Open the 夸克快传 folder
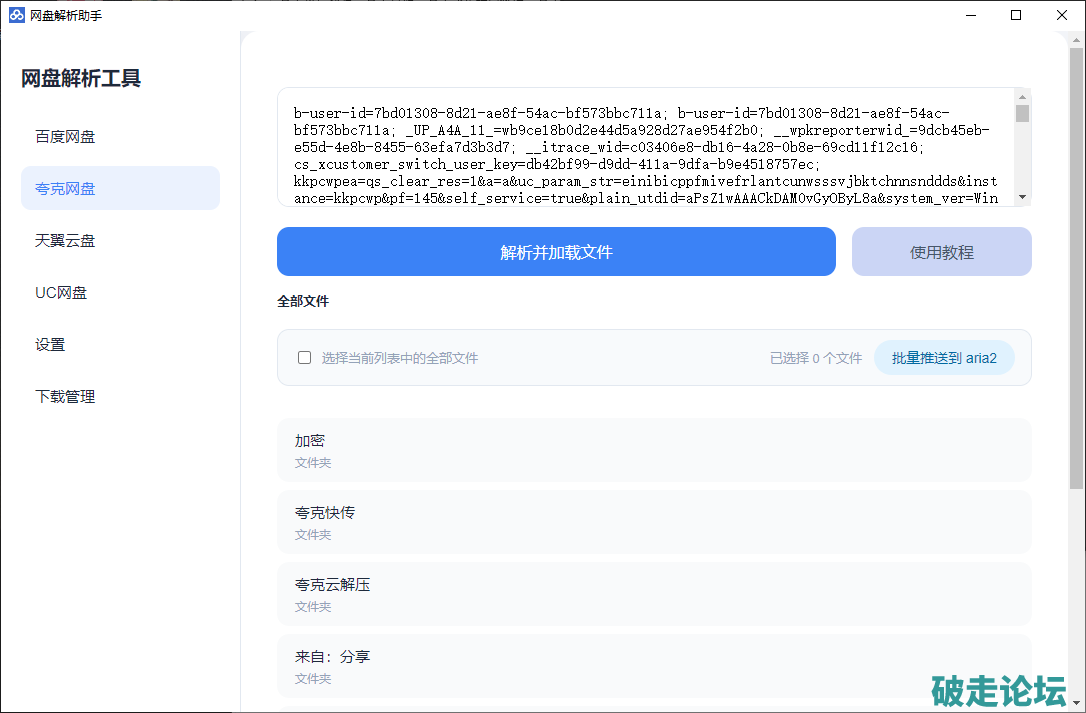This screenshot has width=1086, height=713. click(654, 522)
